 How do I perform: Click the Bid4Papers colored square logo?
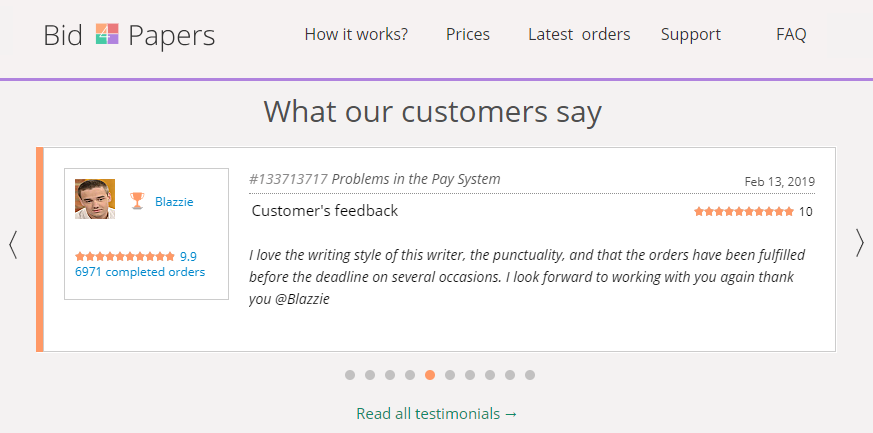pyautogui.click(x=107, y=33)
